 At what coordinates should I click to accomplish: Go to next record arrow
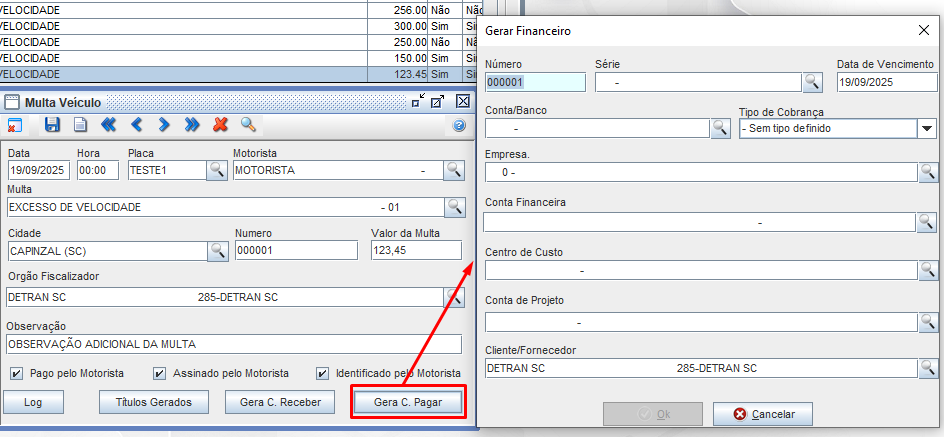(x=164, y=125)
